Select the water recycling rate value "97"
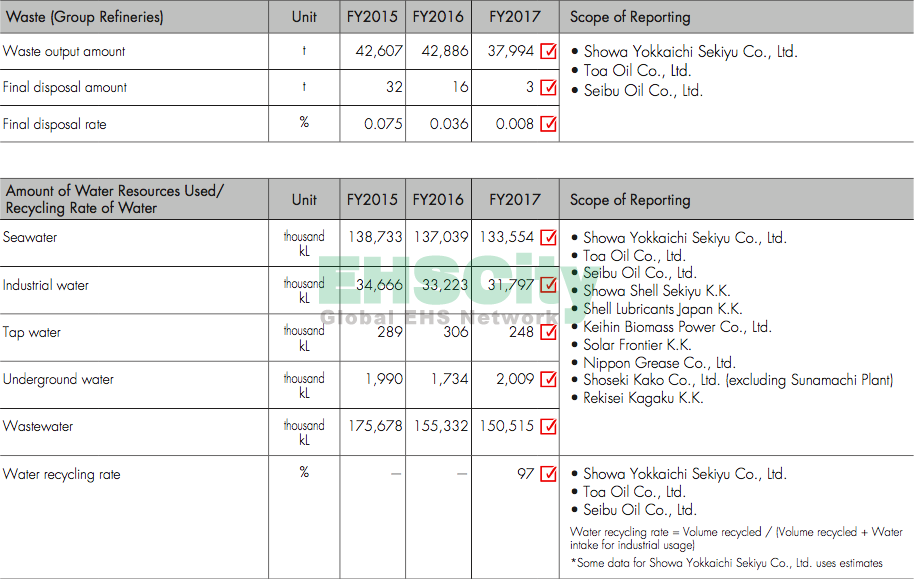 pos(525,474)
